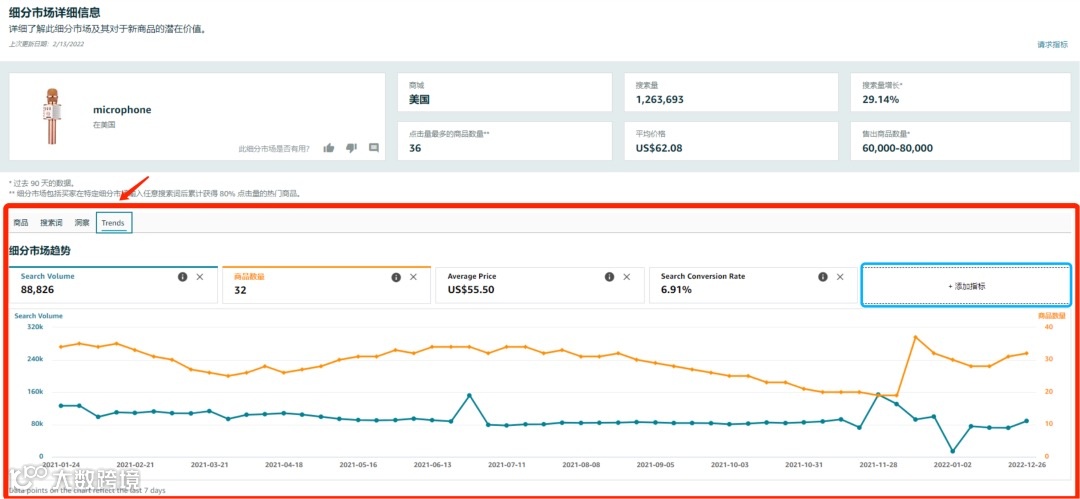Image resolution: width=1080 pixels, height=499 pixels.
Task: Show info for 商品数量 metric
Action: coord(396,277)
